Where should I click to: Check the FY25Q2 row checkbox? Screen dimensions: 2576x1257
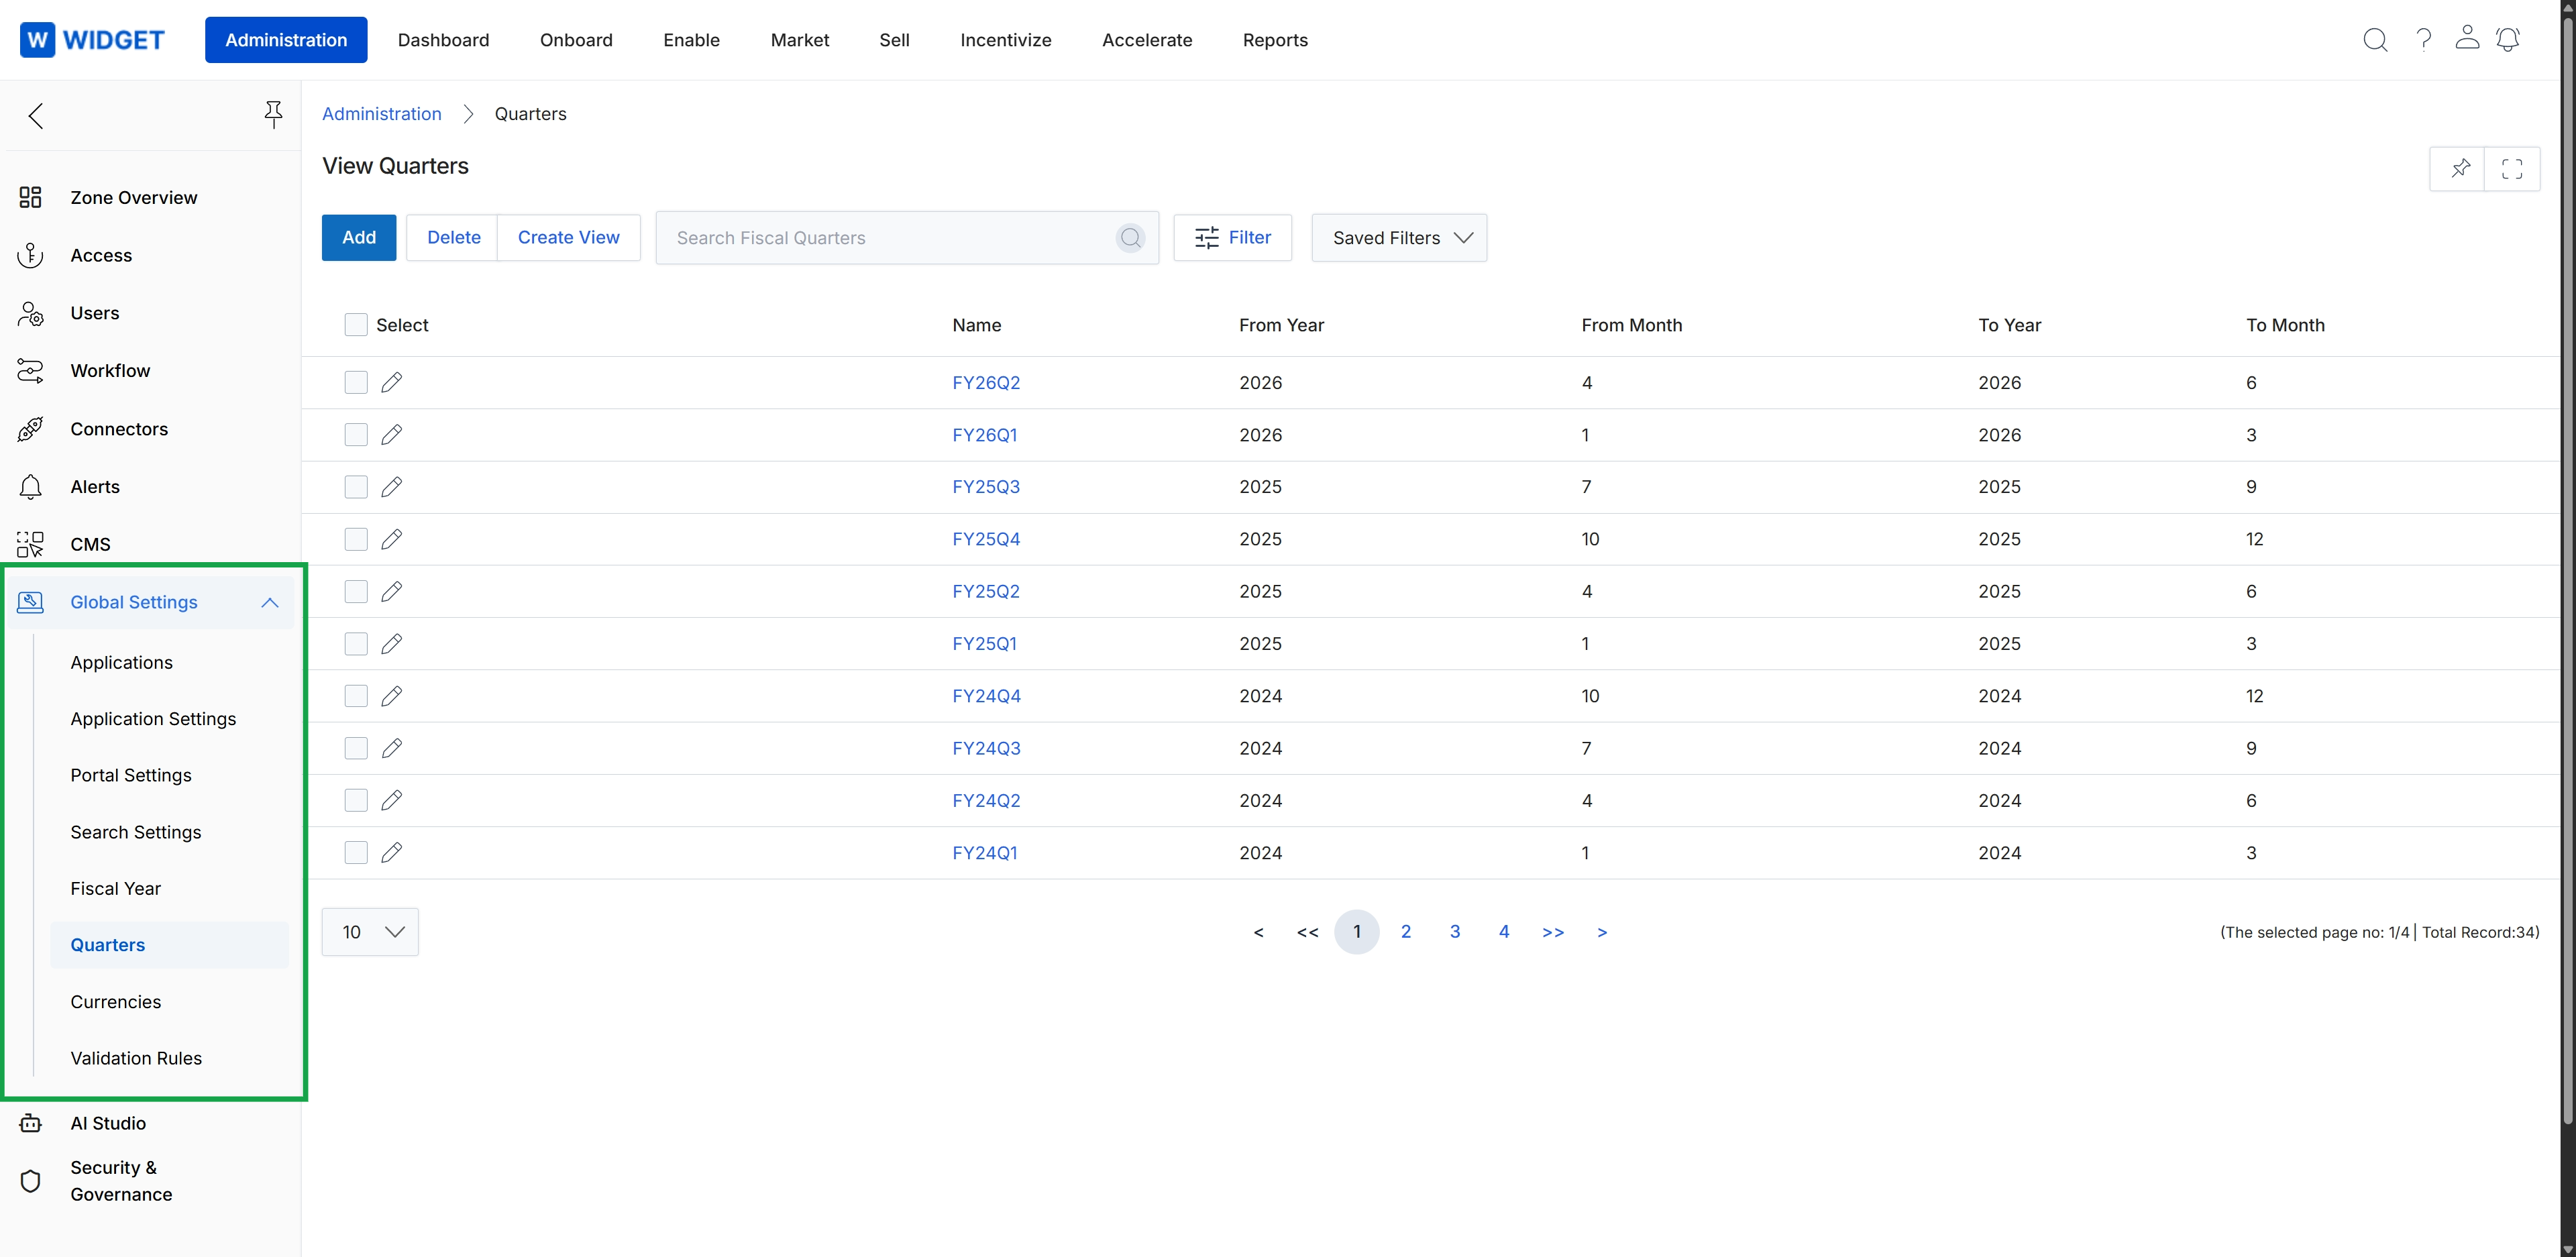point(356,592)
